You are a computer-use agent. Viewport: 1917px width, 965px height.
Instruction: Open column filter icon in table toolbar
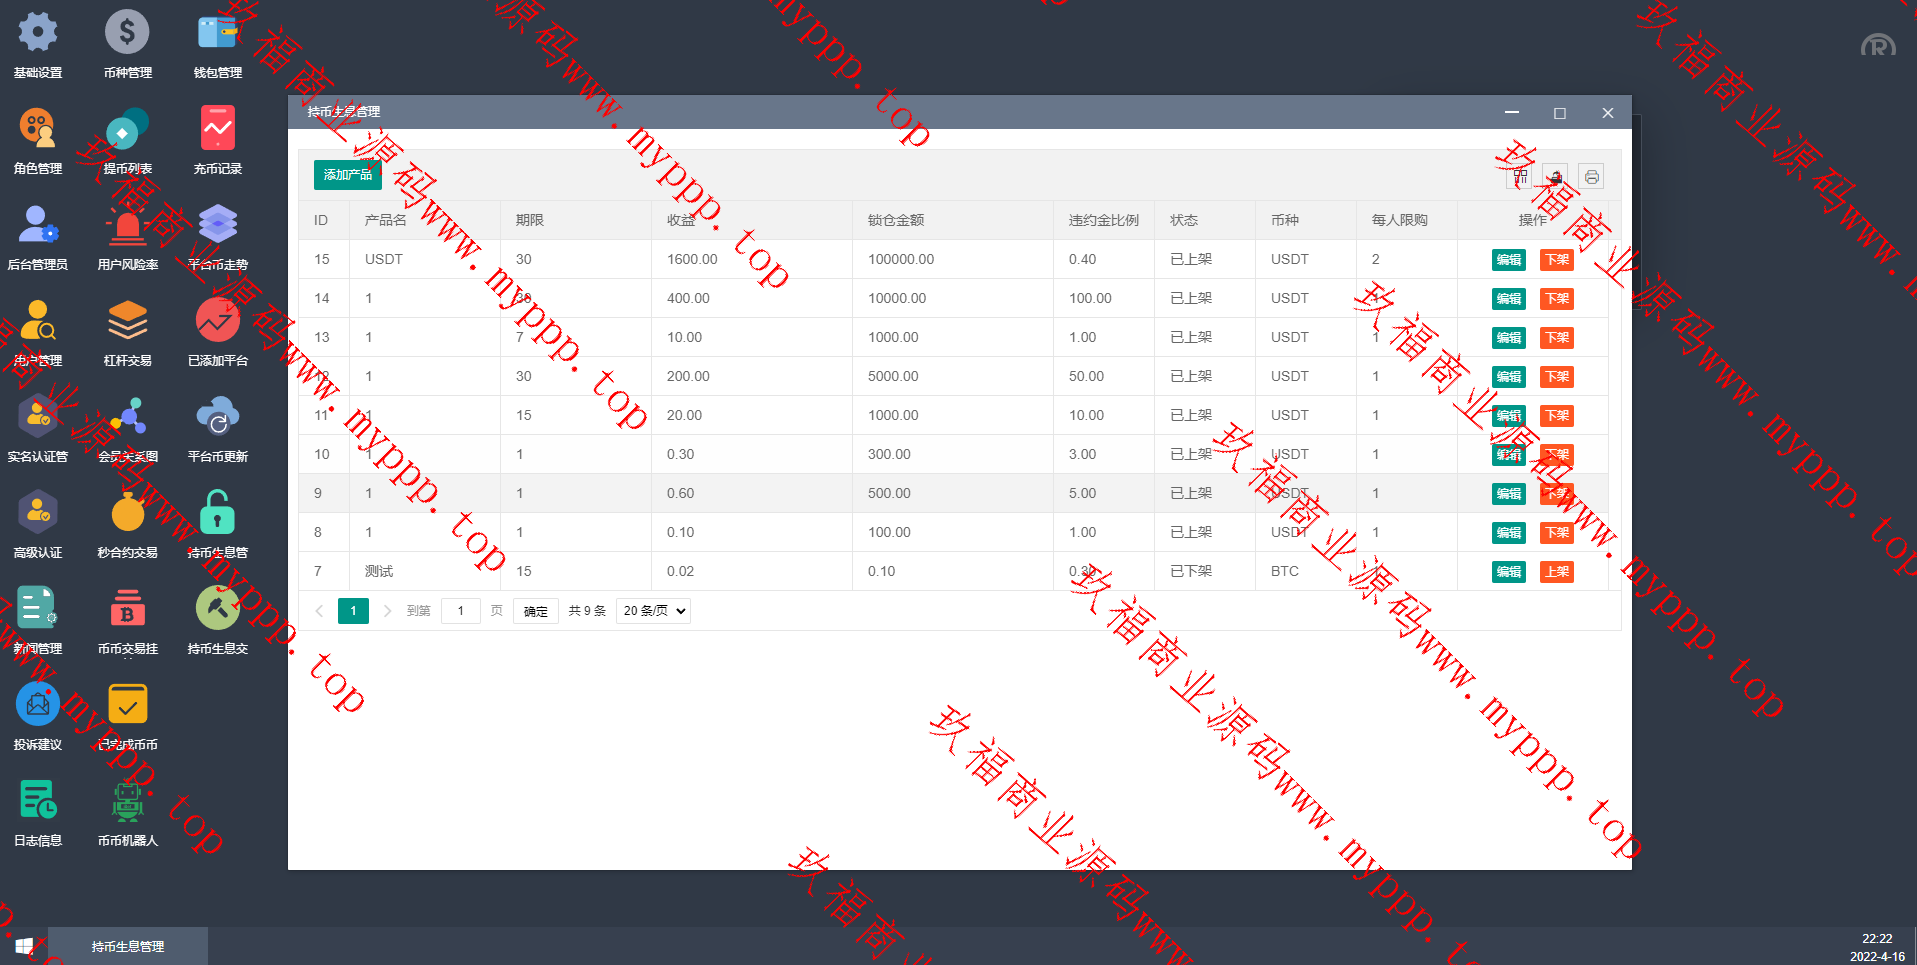(1520, 177)
